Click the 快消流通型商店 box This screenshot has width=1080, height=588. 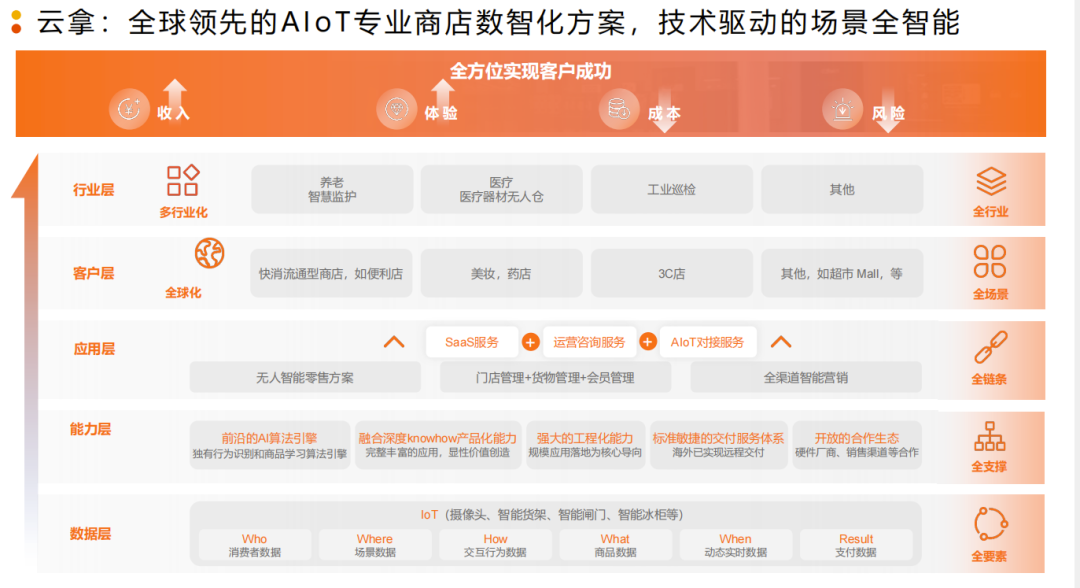pyautogui.click(x=331, y=273)
